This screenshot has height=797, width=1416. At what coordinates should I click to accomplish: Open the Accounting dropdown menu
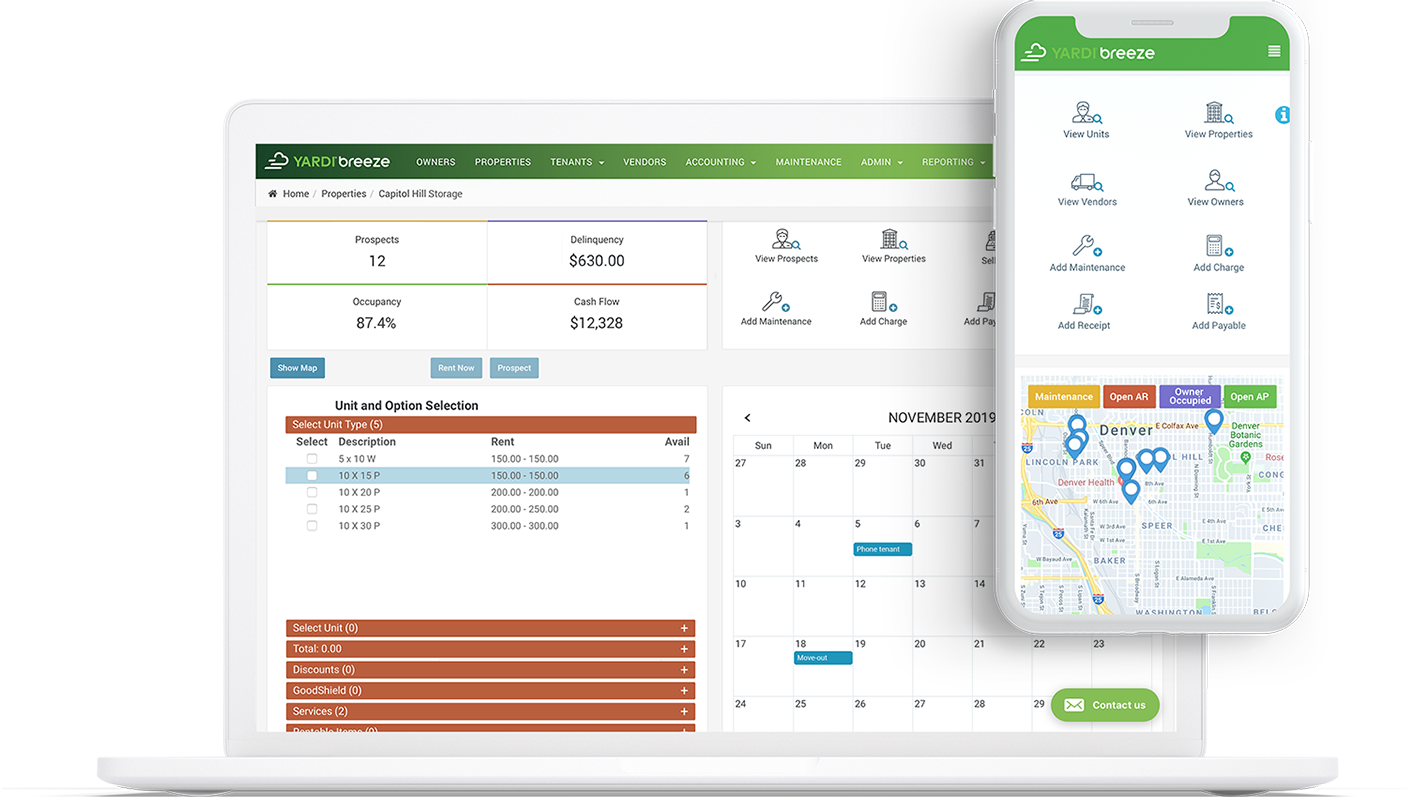[x=720, y=162]
